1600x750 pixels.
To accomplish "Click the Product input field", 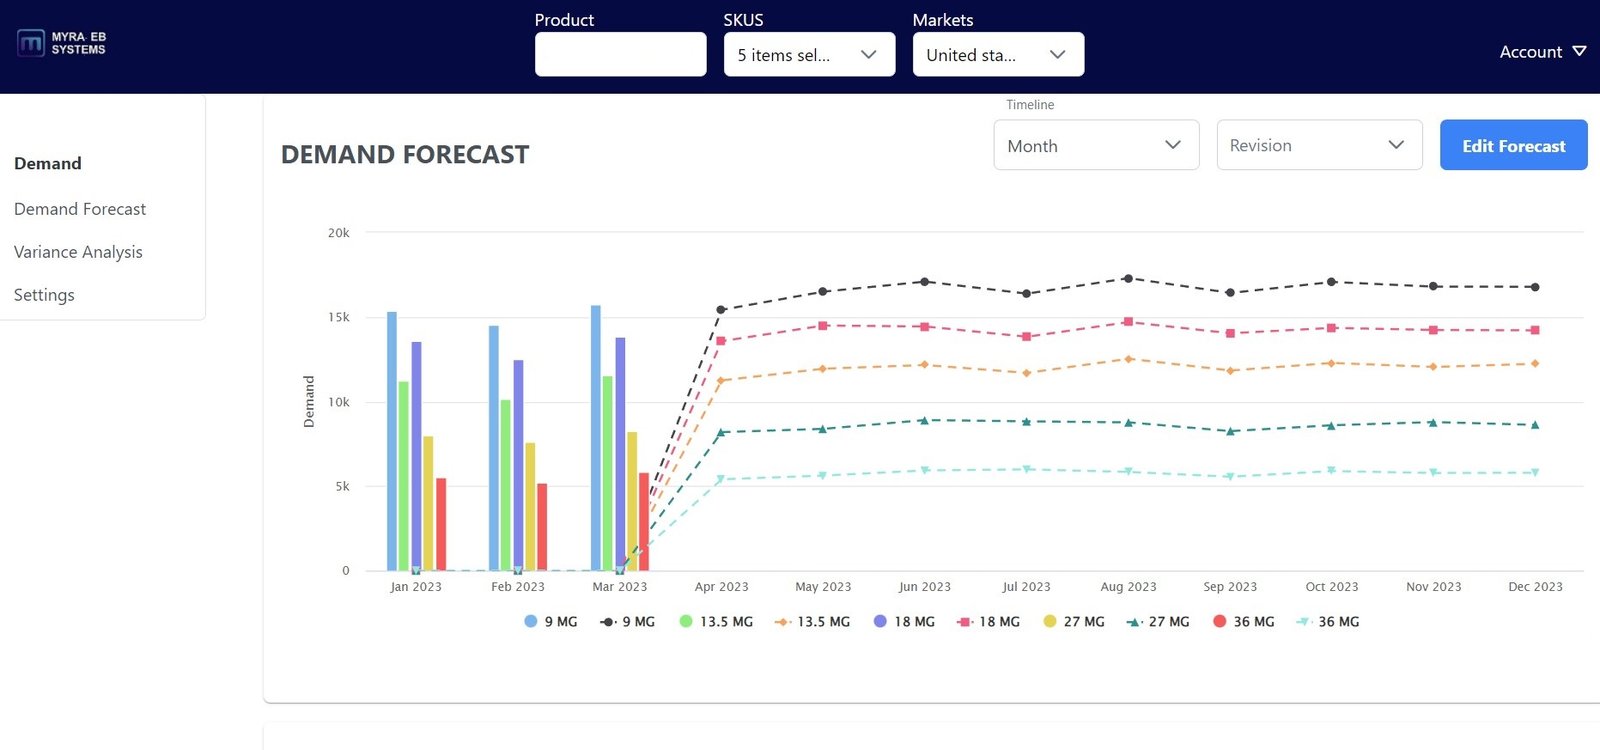I will pos(620,54).
